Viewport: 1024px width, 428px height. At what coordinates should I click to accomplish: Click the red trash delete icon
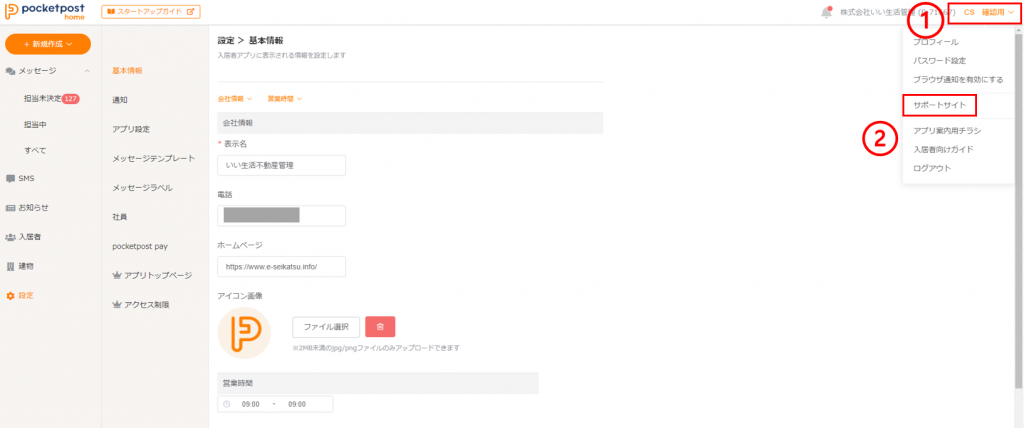pos(380,327)
